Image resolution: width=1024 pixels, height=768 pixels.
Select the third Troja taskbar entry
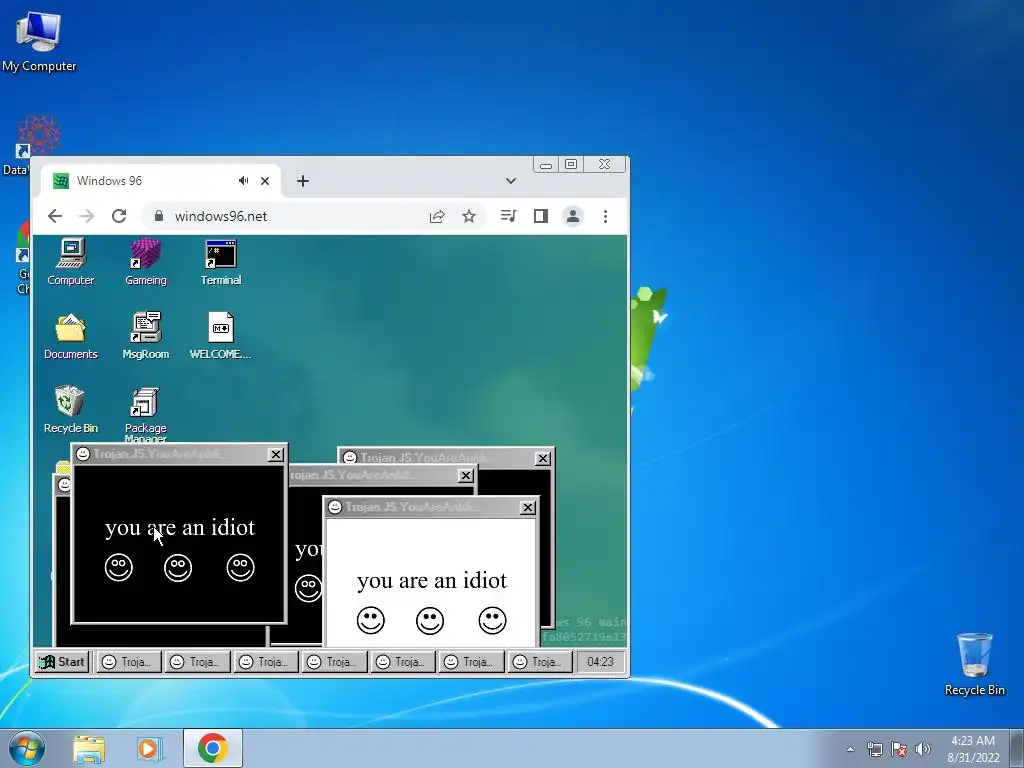(265, 662)
